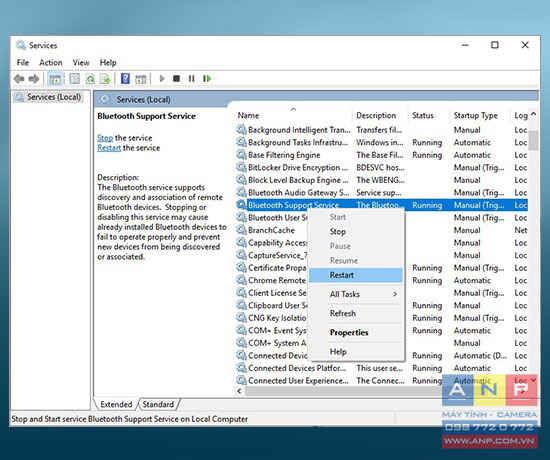Select Services (Local) in the console tree

point(48,97)
